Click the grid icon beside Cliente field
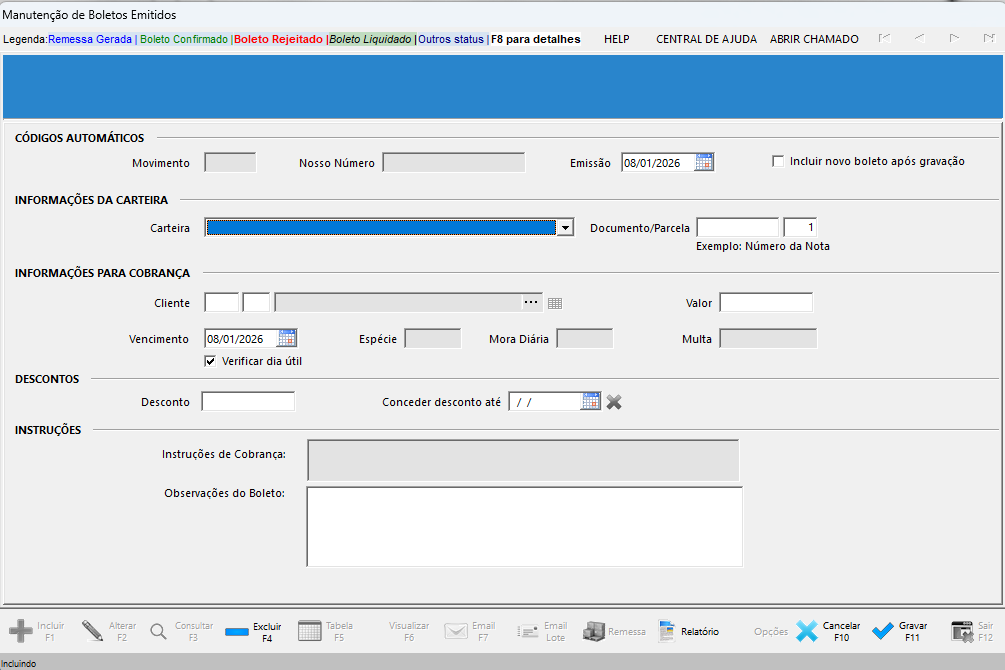 tap(556, 303)
